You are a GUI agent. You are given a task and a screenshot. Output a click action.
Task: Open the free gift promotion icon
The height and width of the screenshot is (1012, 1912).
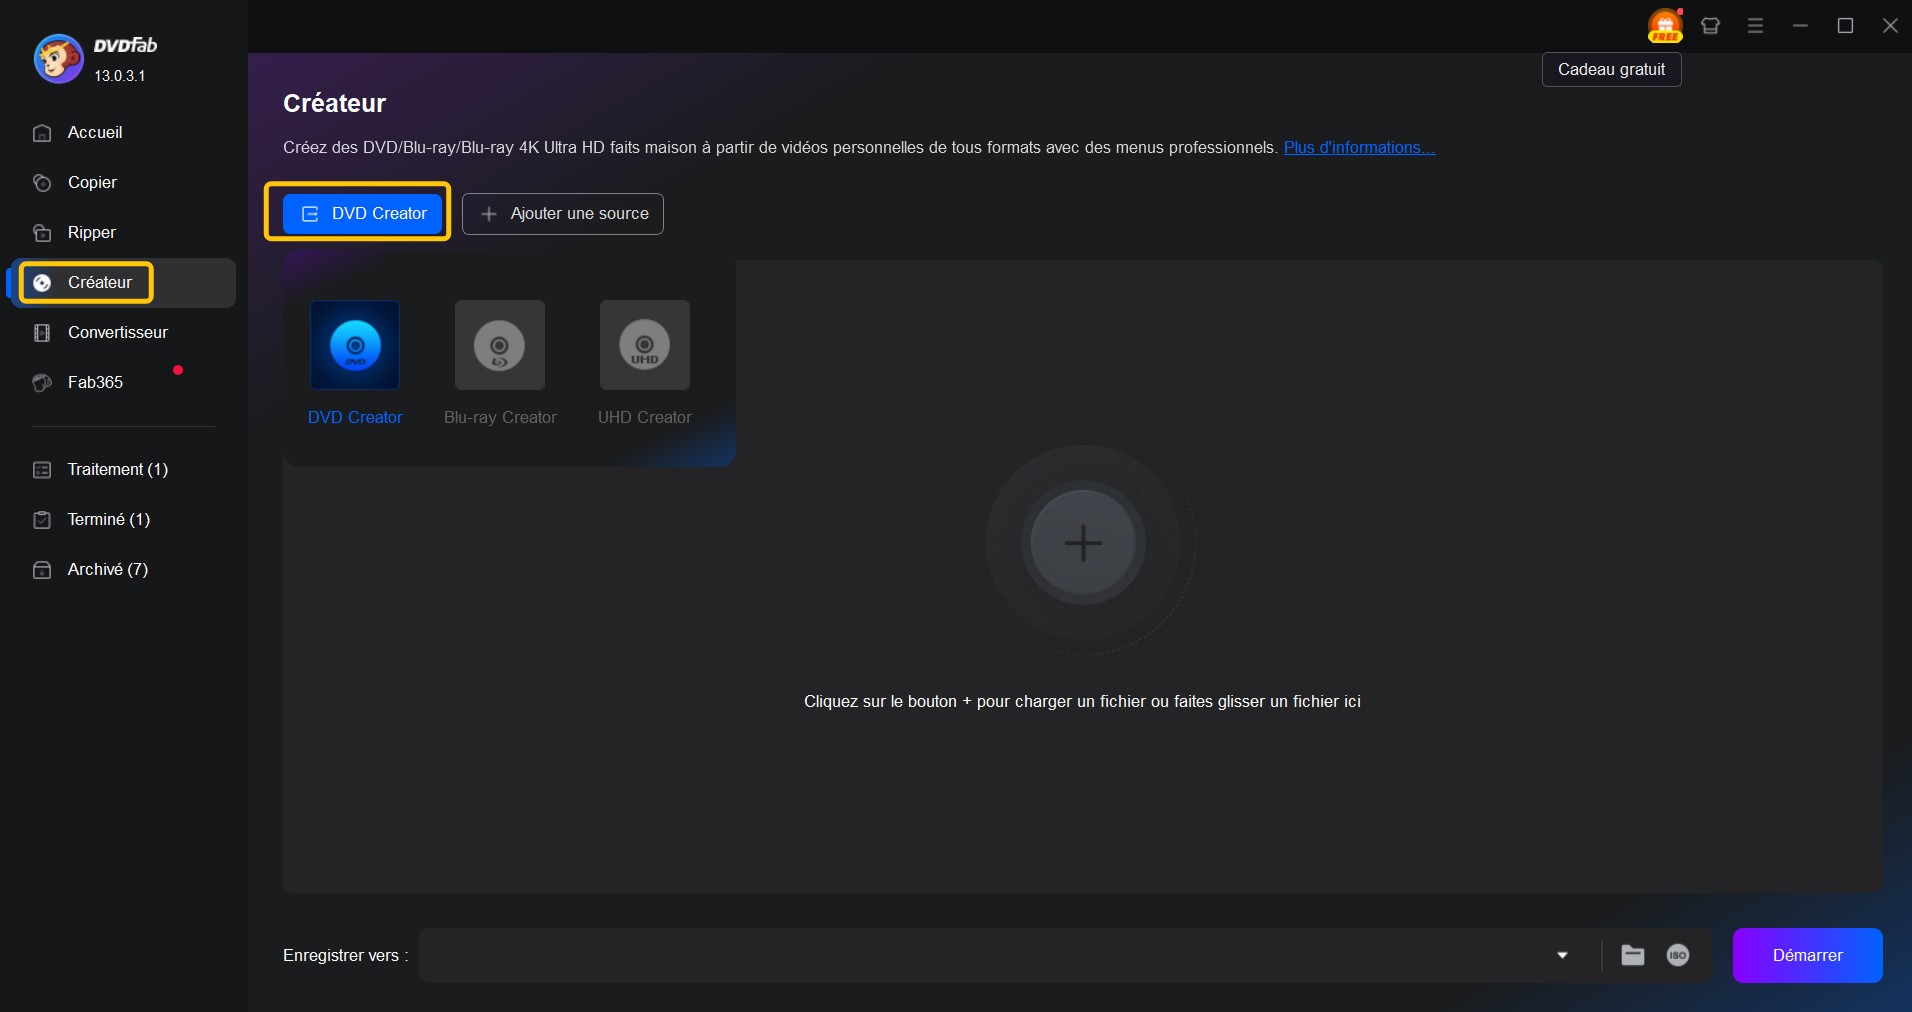(1665, 25)
